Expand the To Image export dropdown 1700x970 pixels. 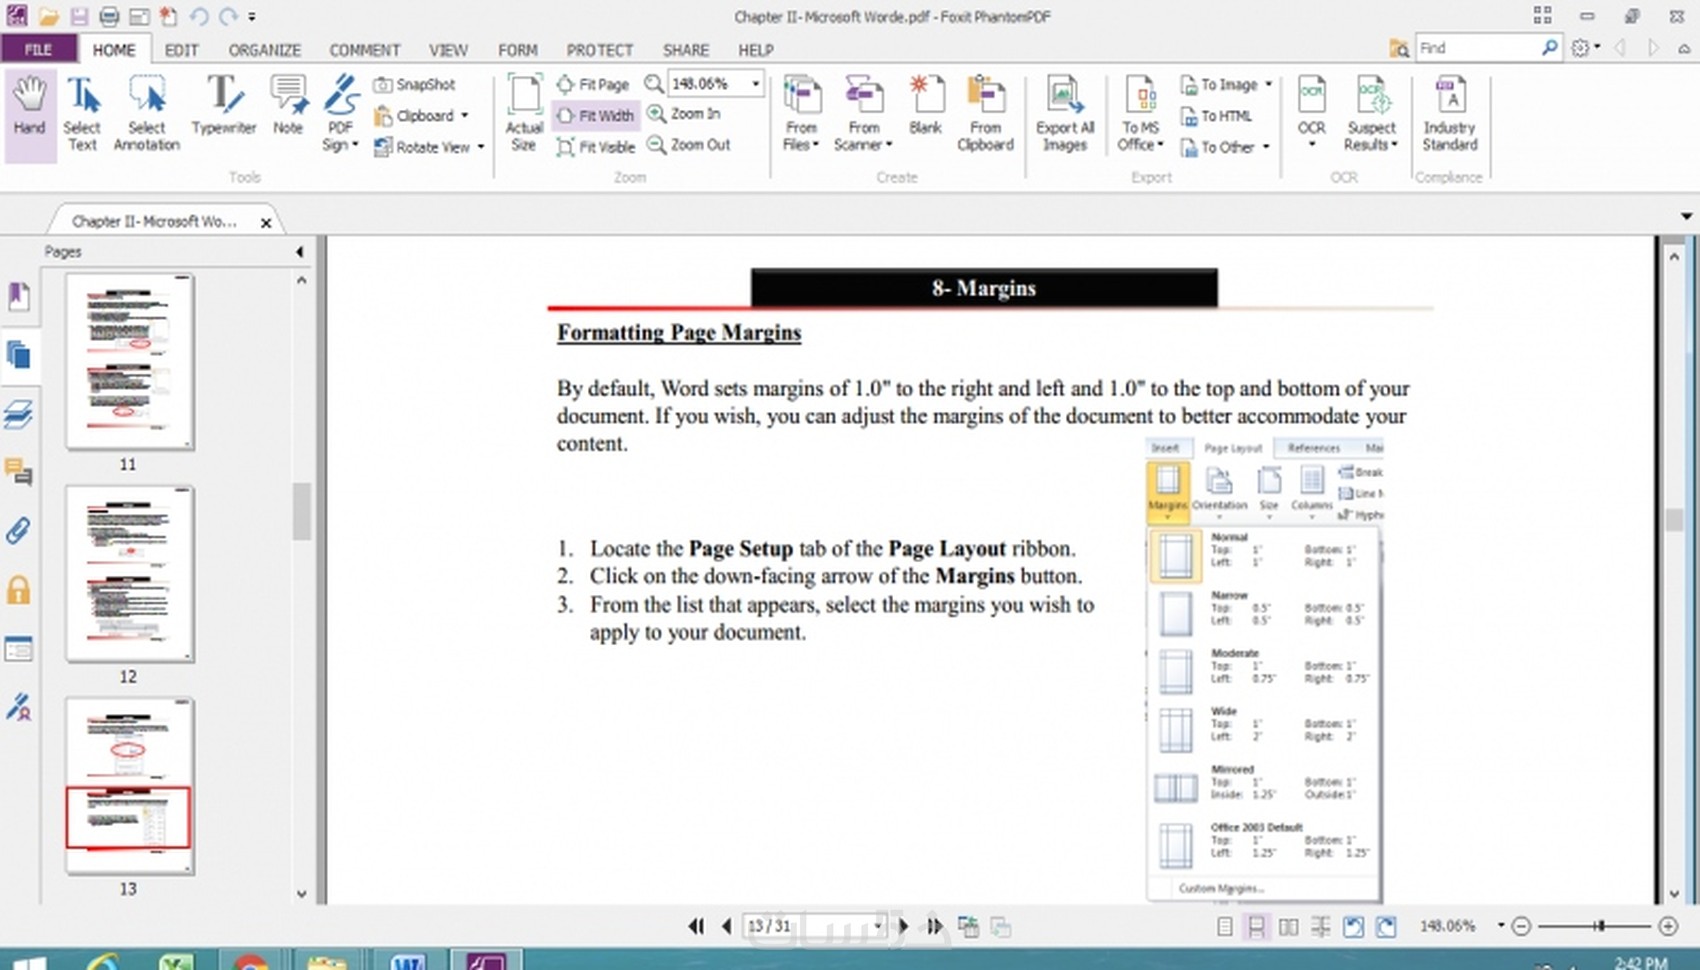[1269, 85]
